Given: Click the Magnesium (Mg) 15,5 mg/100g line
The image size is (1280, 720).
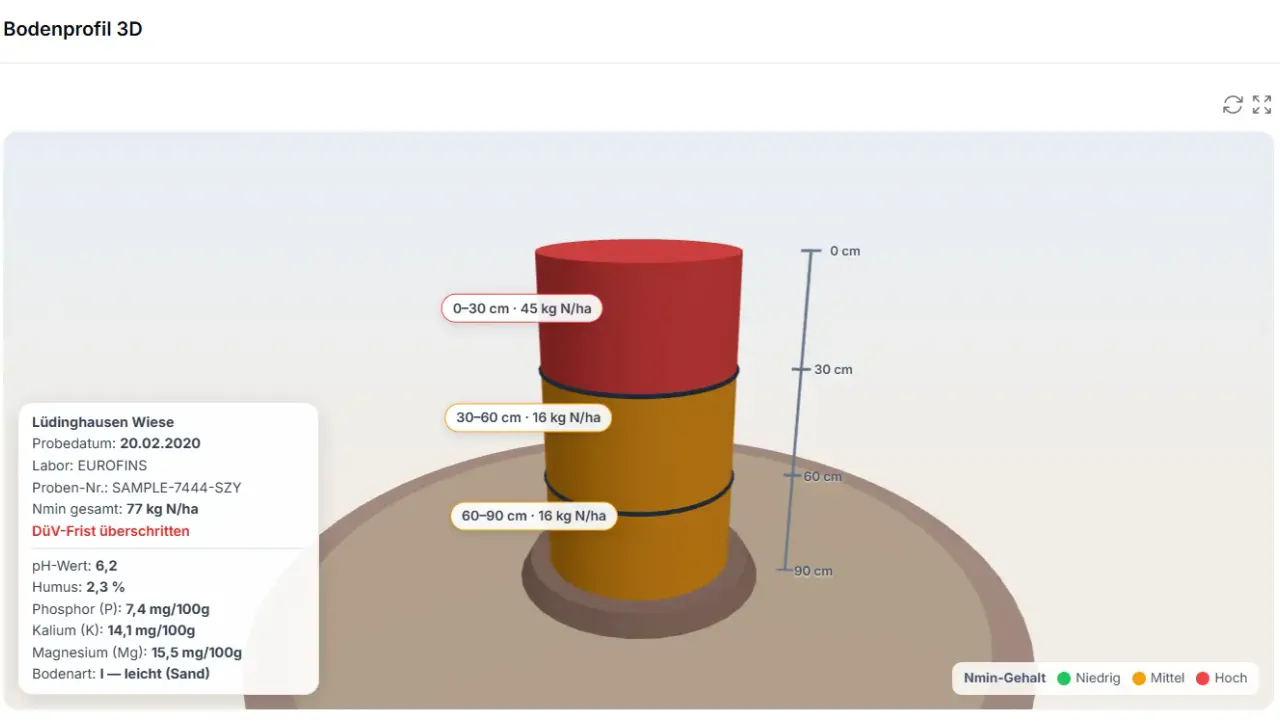Looking at the screenshot, I should pos(137,652).
